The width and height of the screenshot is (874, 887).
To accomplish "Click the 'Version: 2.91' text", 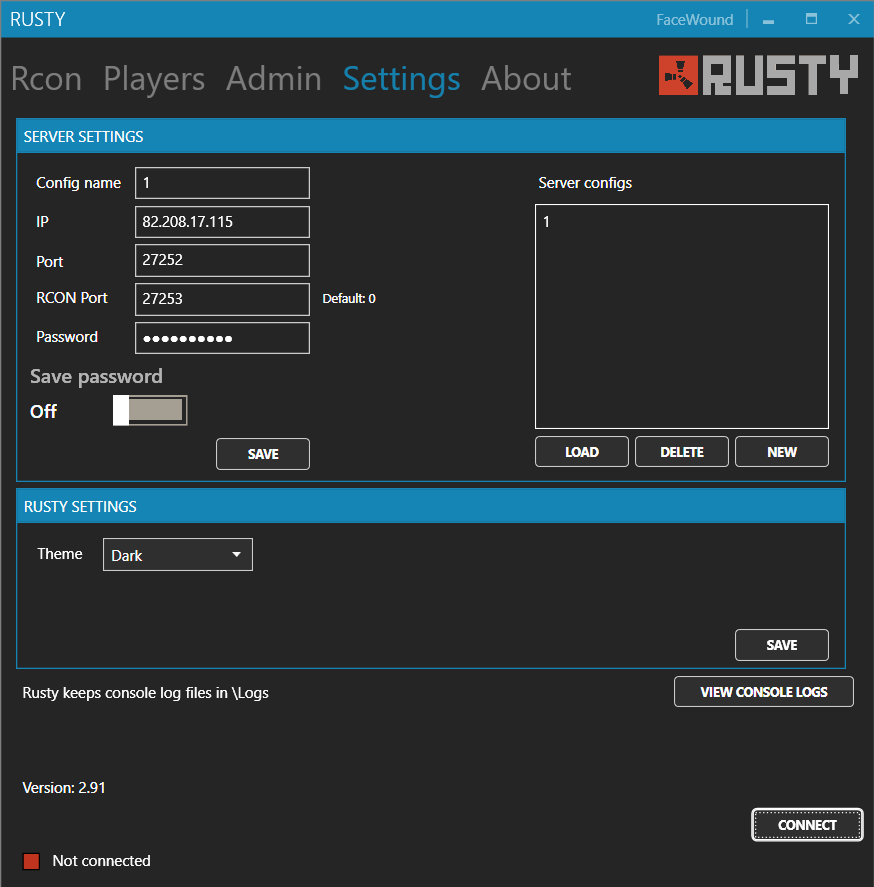I will coord(64,787).
